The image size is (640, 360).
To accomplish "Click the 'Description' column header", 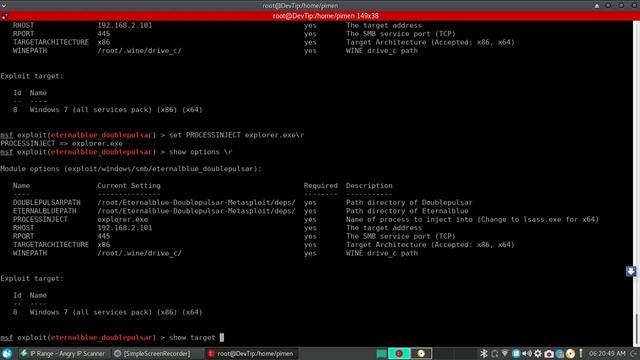I will 369,186.
